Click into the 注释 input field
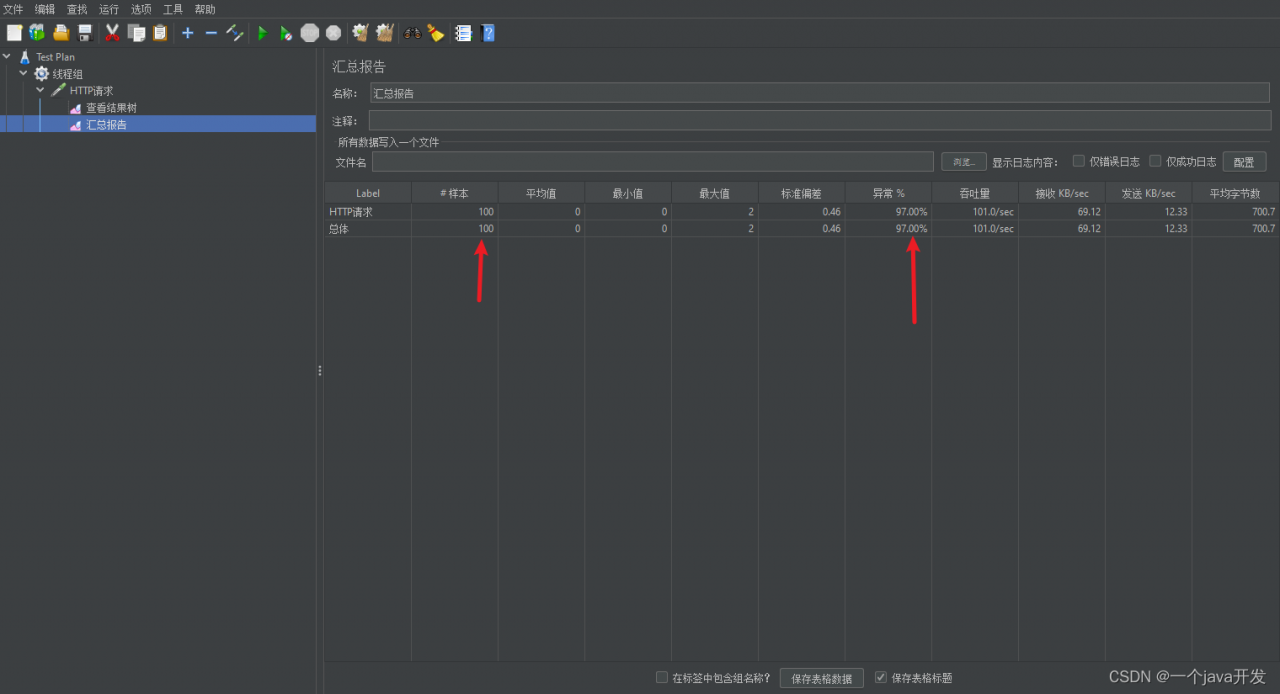Image resolution: width=1280 pixels, height=694 pixels. click(819, 121)
